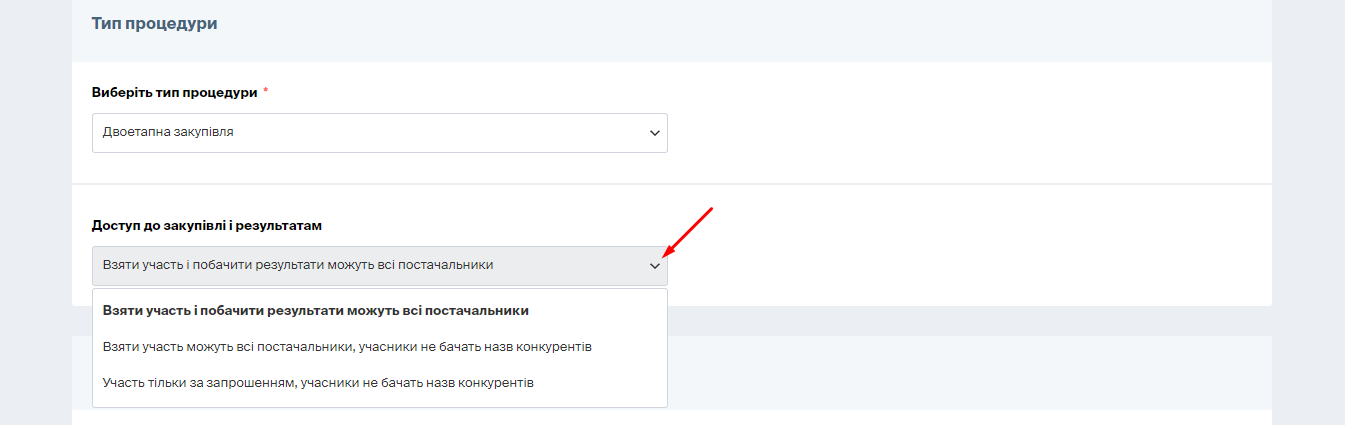Viewport: 1345px width, 425px height.
Task: Open the "Двоетапна закупівля" dropdown
Action: pyautogui.click(x=379, y=133)
